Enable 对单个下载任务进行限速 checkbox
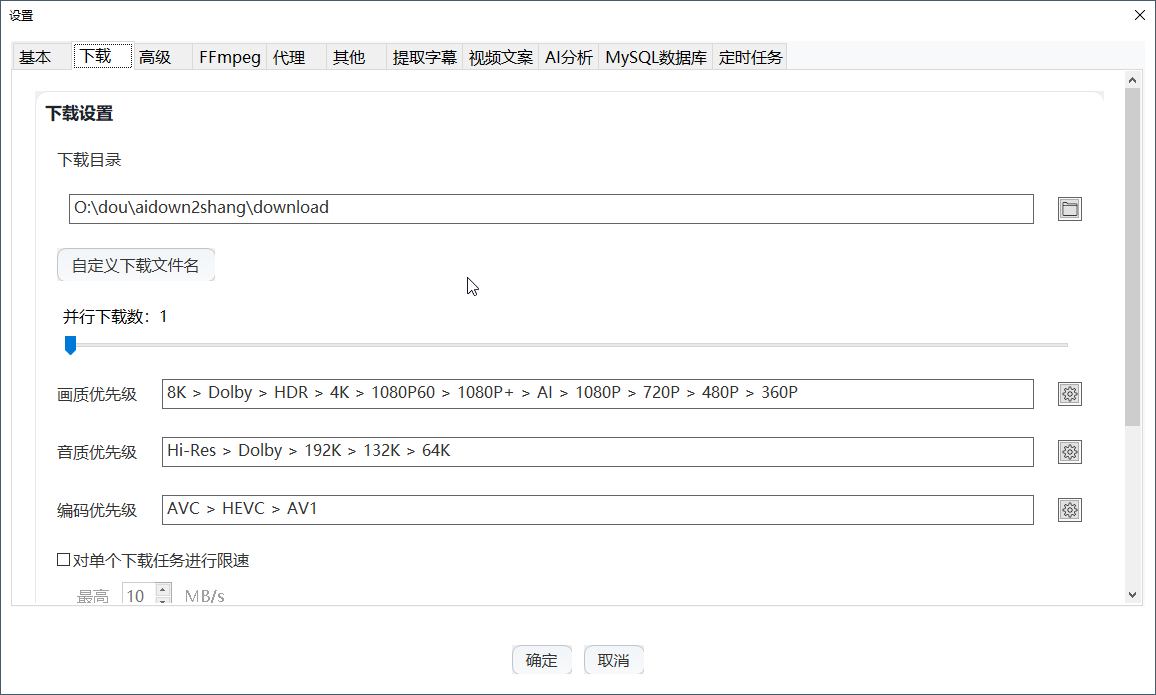Image resolution: width=1156 pixels, height=695 pixels. [64, 561]
